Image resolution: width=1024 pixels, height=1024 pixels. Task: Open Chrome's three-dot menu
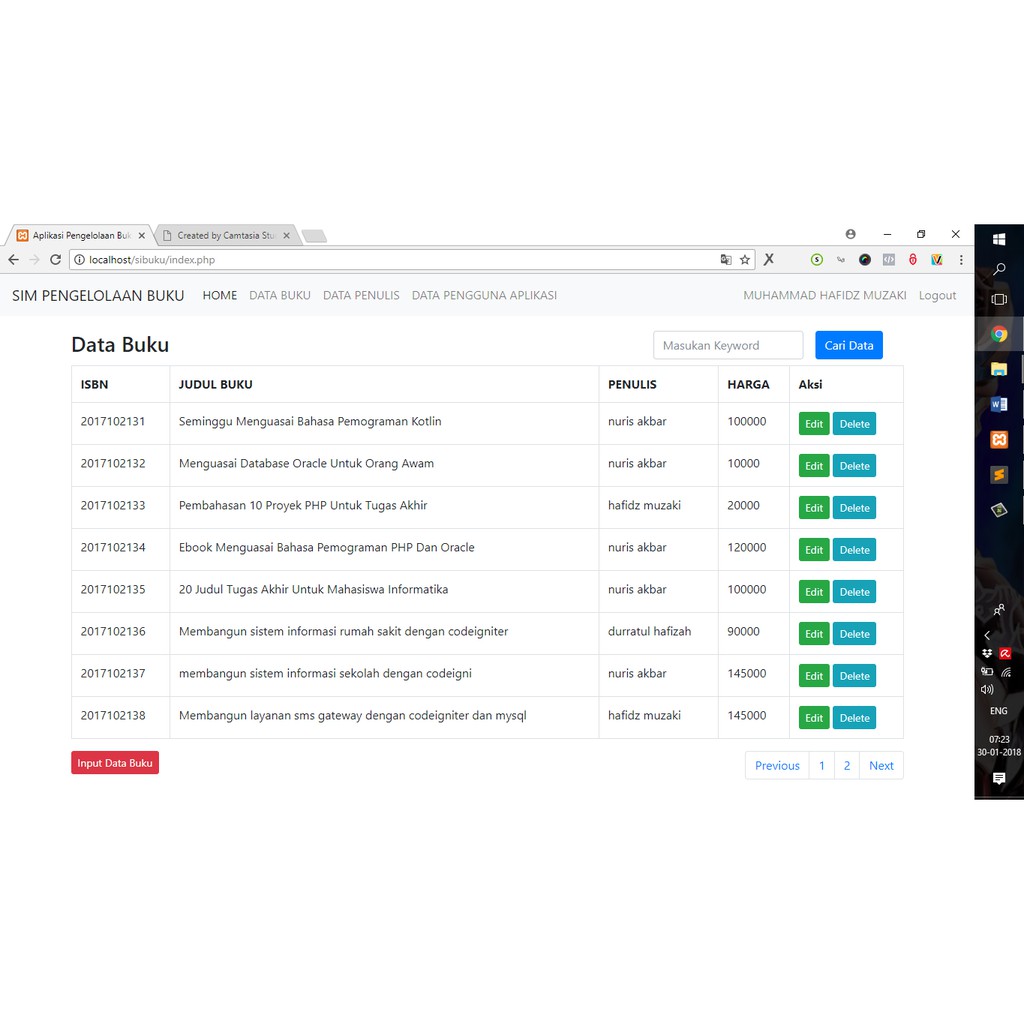coord(961,260)
